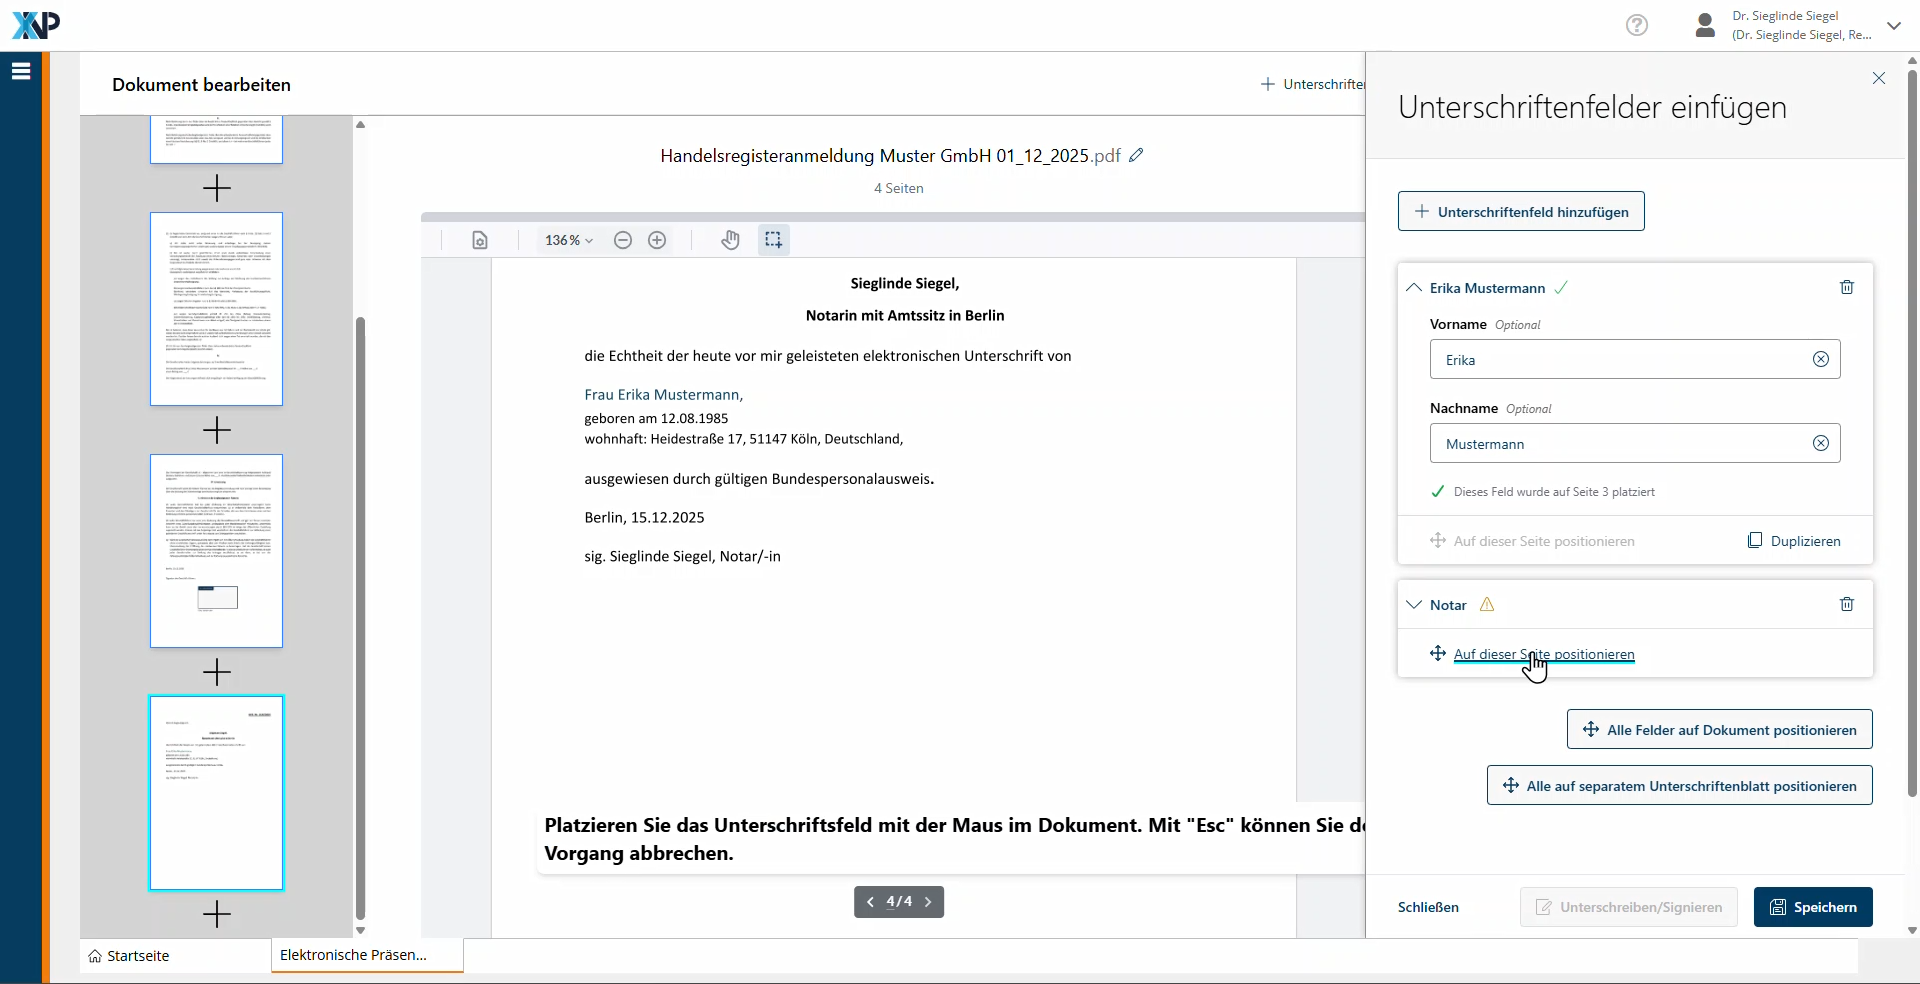Open the 136% zoom level dropdown
This screenshot has height=984, width=1920.
click(568, 240)
